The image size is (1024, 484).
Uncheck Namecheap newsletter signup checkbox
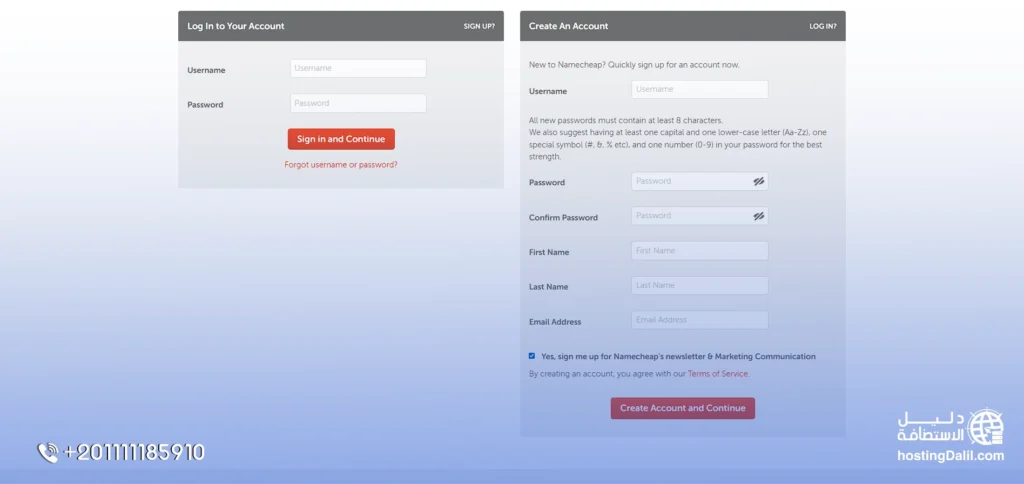[532, 356]
